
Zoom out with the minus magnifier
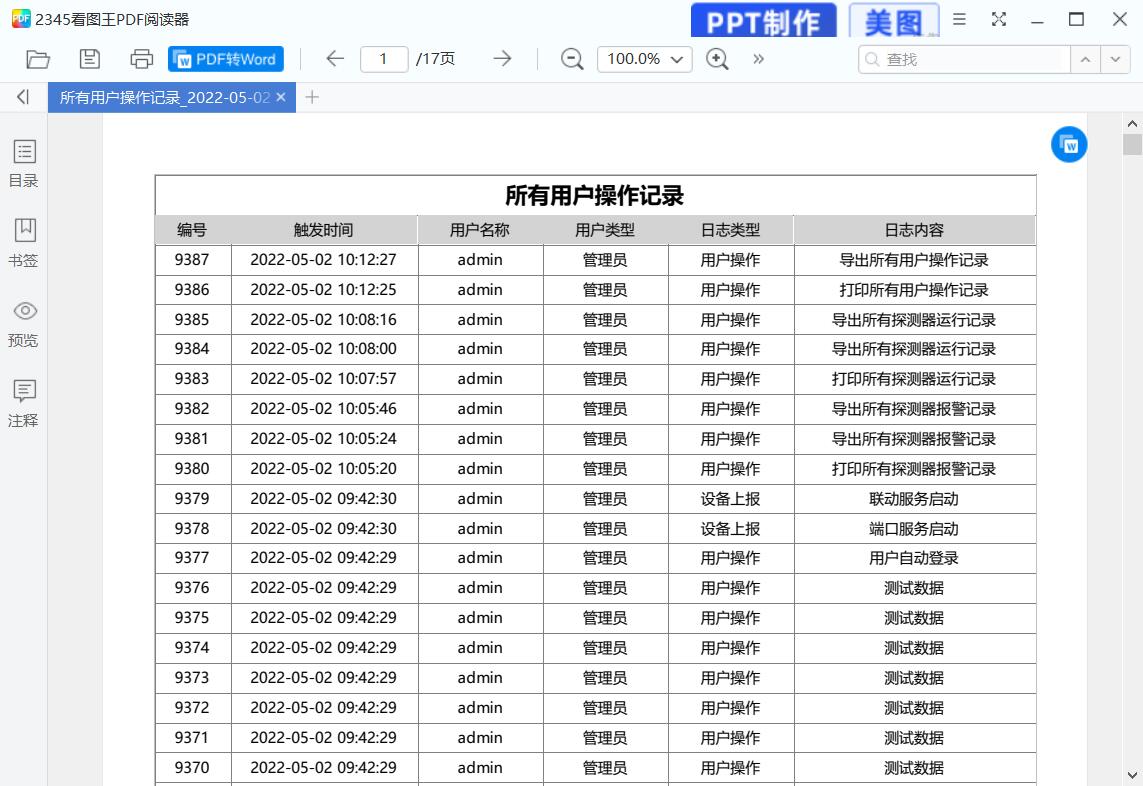point(572,59)
